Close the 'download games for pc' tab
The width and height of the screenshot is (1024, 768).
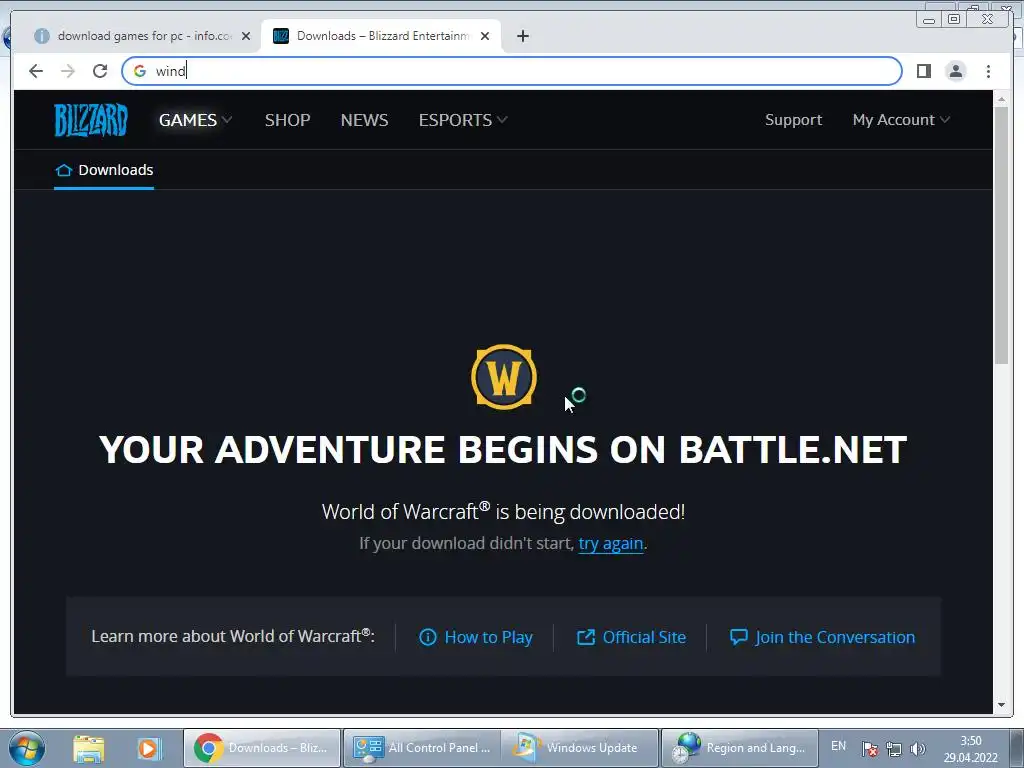[246, 36]
